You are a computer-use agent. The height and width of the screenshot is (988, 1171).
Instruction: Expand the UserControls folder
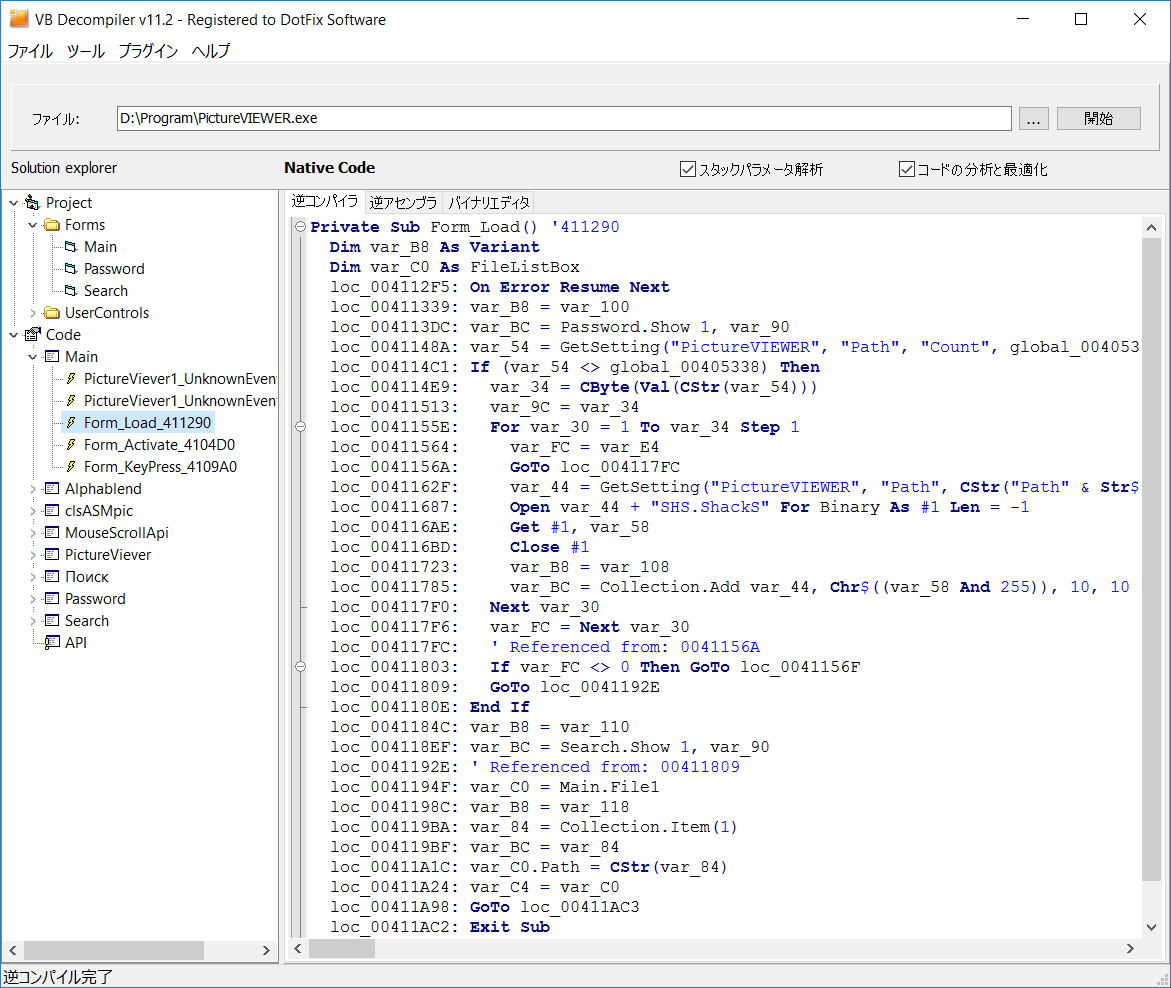pos(33,313)
